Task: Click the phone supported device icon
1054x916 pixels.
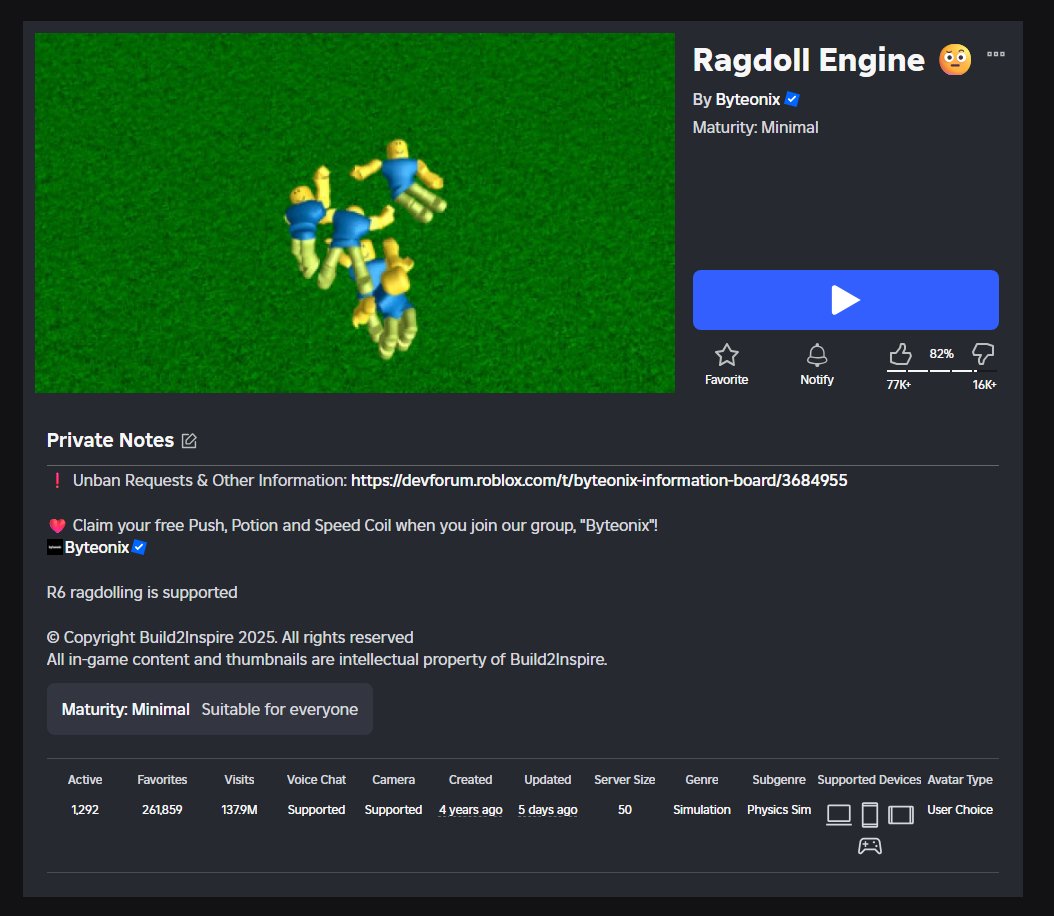Action: point(869,815)
